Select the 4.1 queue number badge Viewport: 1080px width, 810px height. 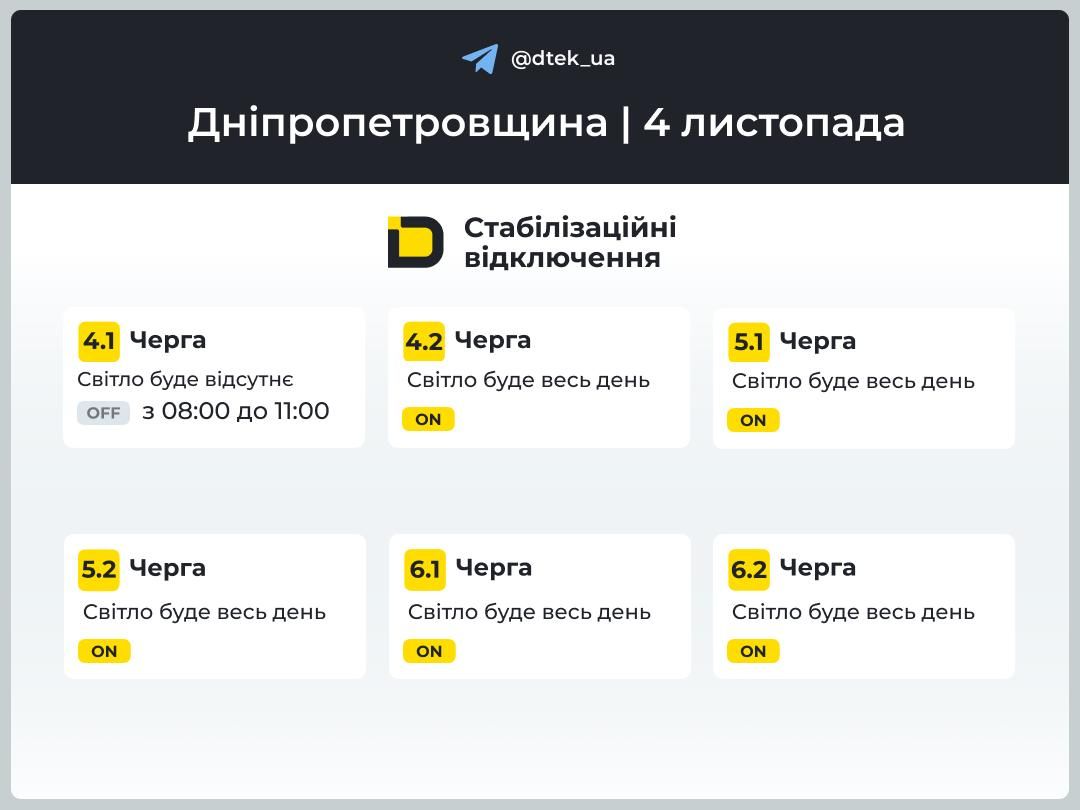(99, 341)
